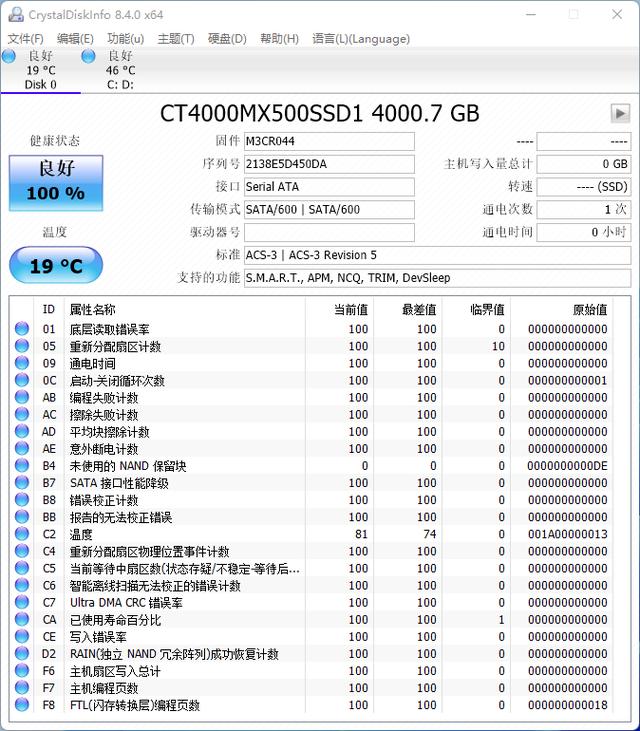Screen dimensions: 640x731
Task: Click the status orb for attribute C2
Action: pyautogui.click(x=21, y=534)
